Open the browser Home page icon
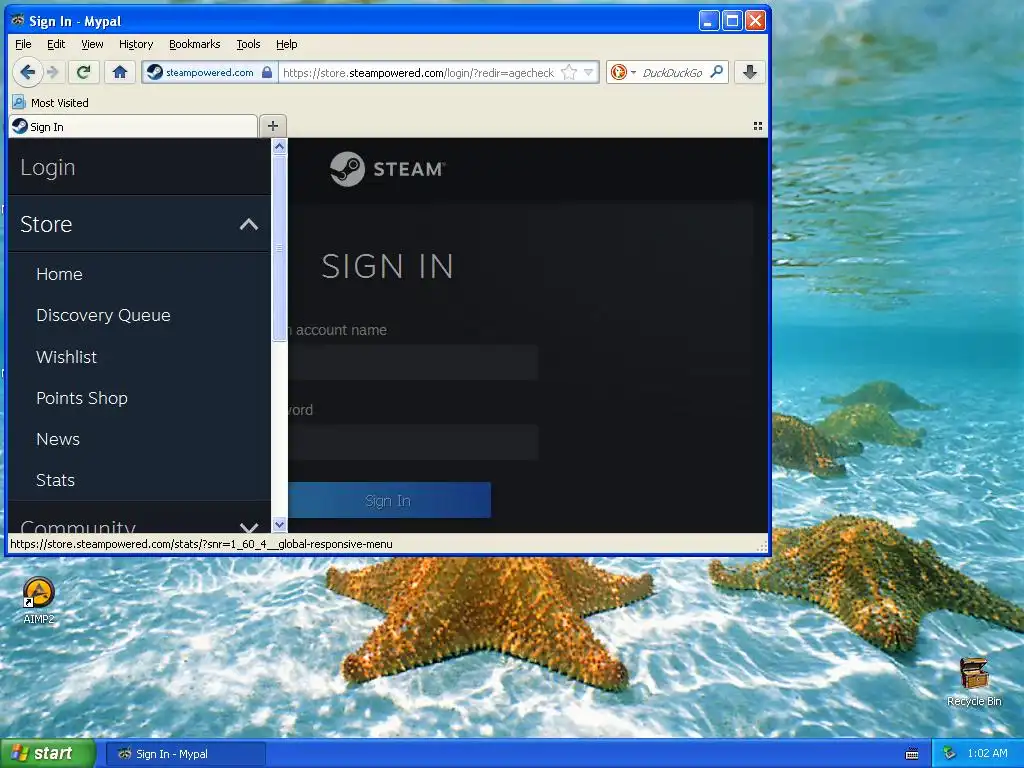Viewport: 1024px width, 768px height. coord(120,72)
